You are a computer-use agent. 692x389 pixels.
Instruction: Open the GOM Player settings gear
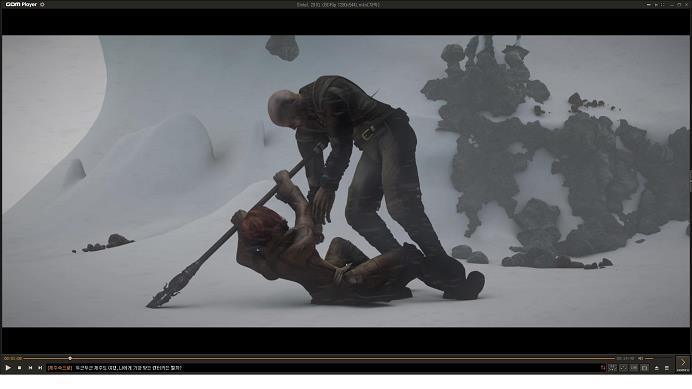point(42,4)
